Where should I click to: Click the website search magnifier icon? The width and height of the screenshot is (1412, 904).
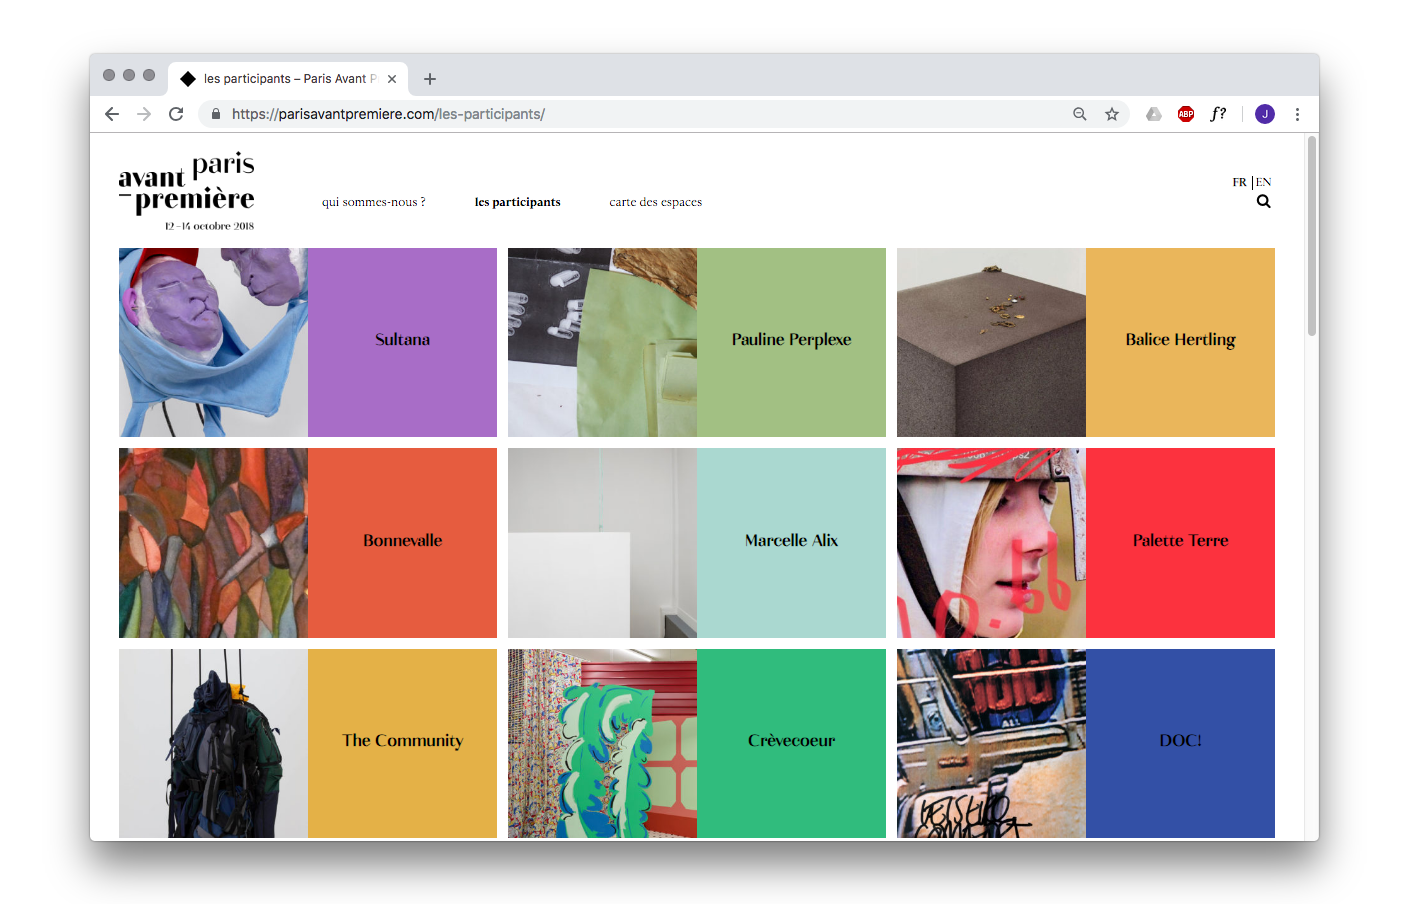(1263, 202)
